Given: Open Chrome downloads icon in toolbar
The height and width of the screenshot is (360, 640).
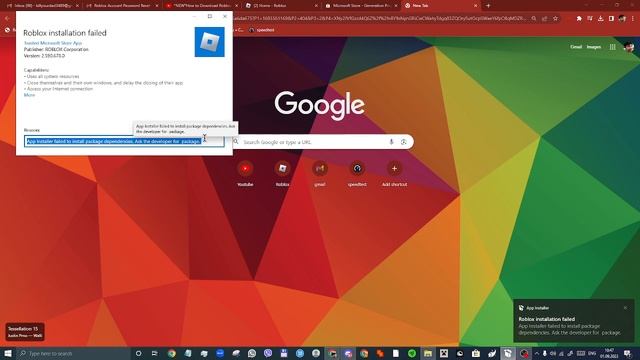Looking at the screenshot, I should click(x=600, y=18).
